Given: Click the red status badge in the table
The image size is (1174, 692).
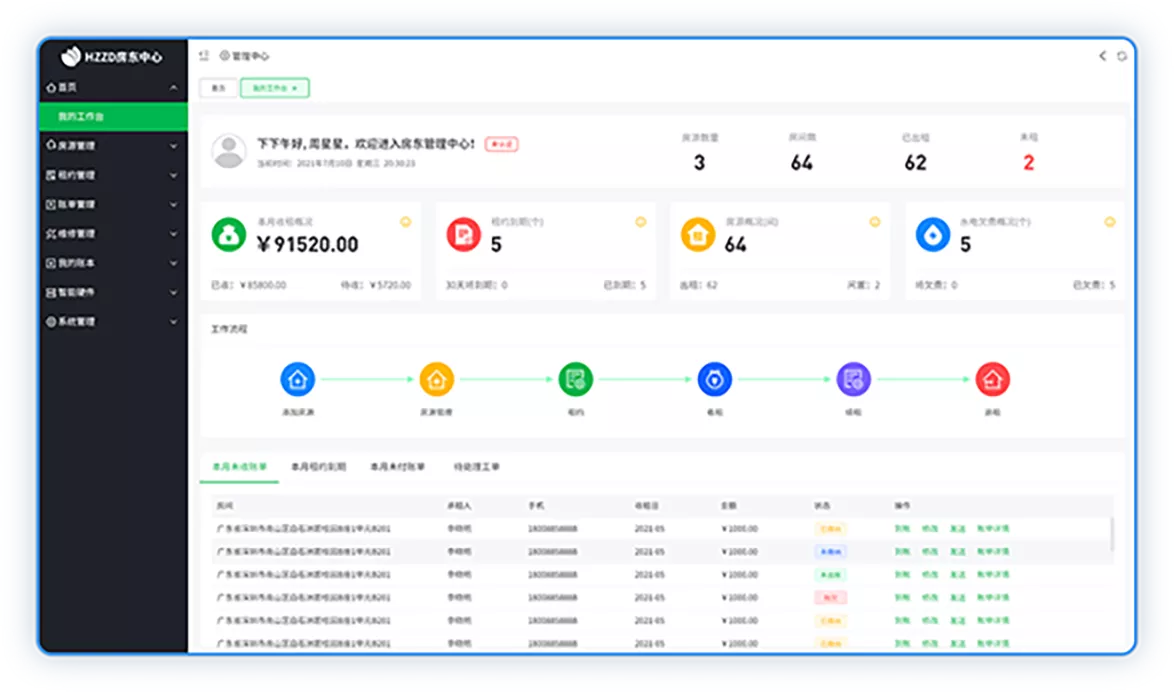Looking at the screenshot, I should 830,598.
